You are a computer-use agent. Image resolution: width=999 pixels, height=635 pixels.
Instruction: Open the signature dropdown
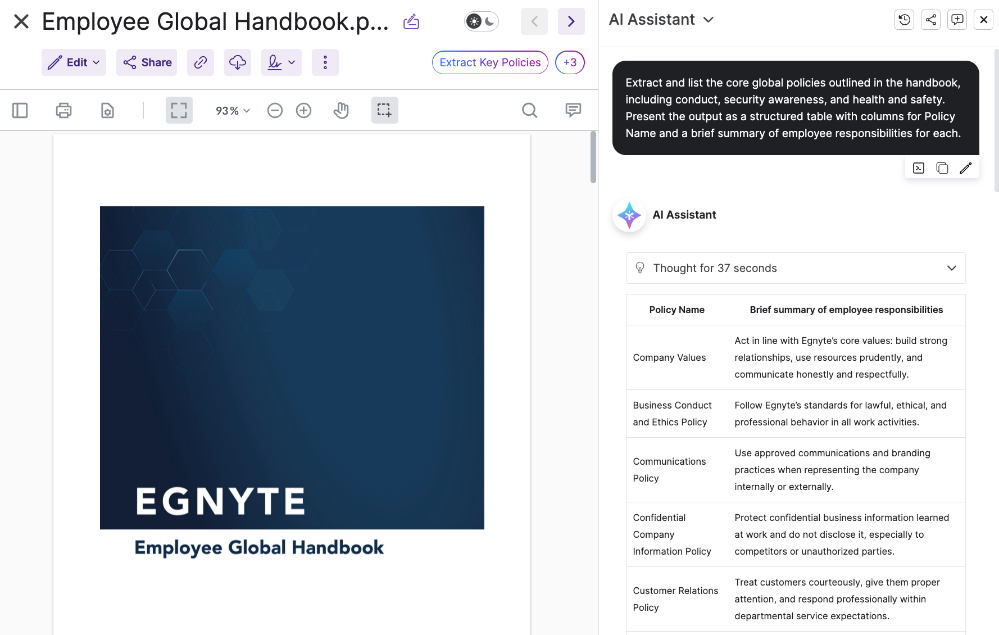tap(281, 62)
